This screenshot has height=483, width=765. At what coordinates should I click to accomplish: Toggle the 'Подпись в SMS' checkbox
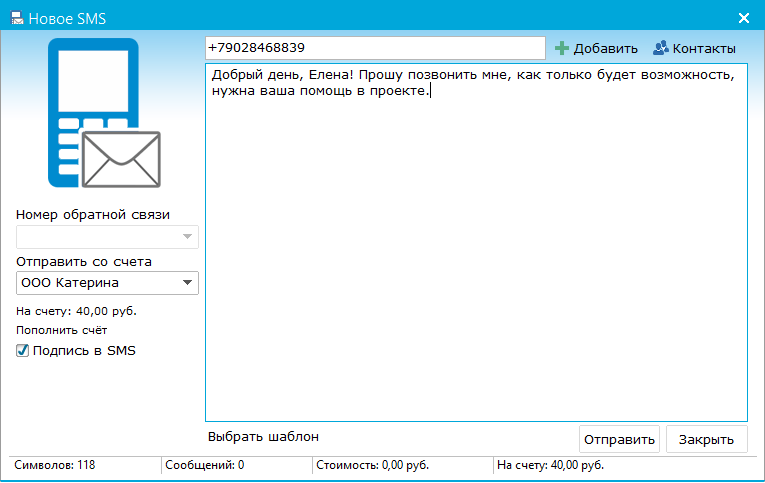point(22,351)
